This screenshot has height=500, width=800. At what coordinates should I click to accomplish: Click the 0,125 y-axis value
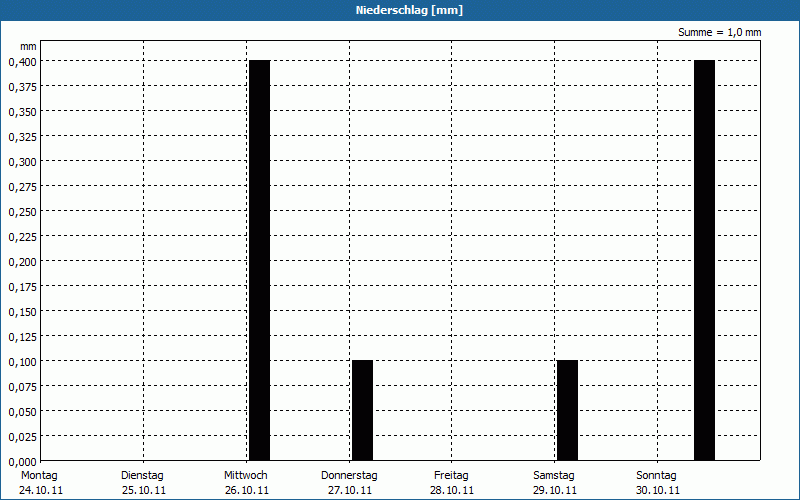(22, 337)
